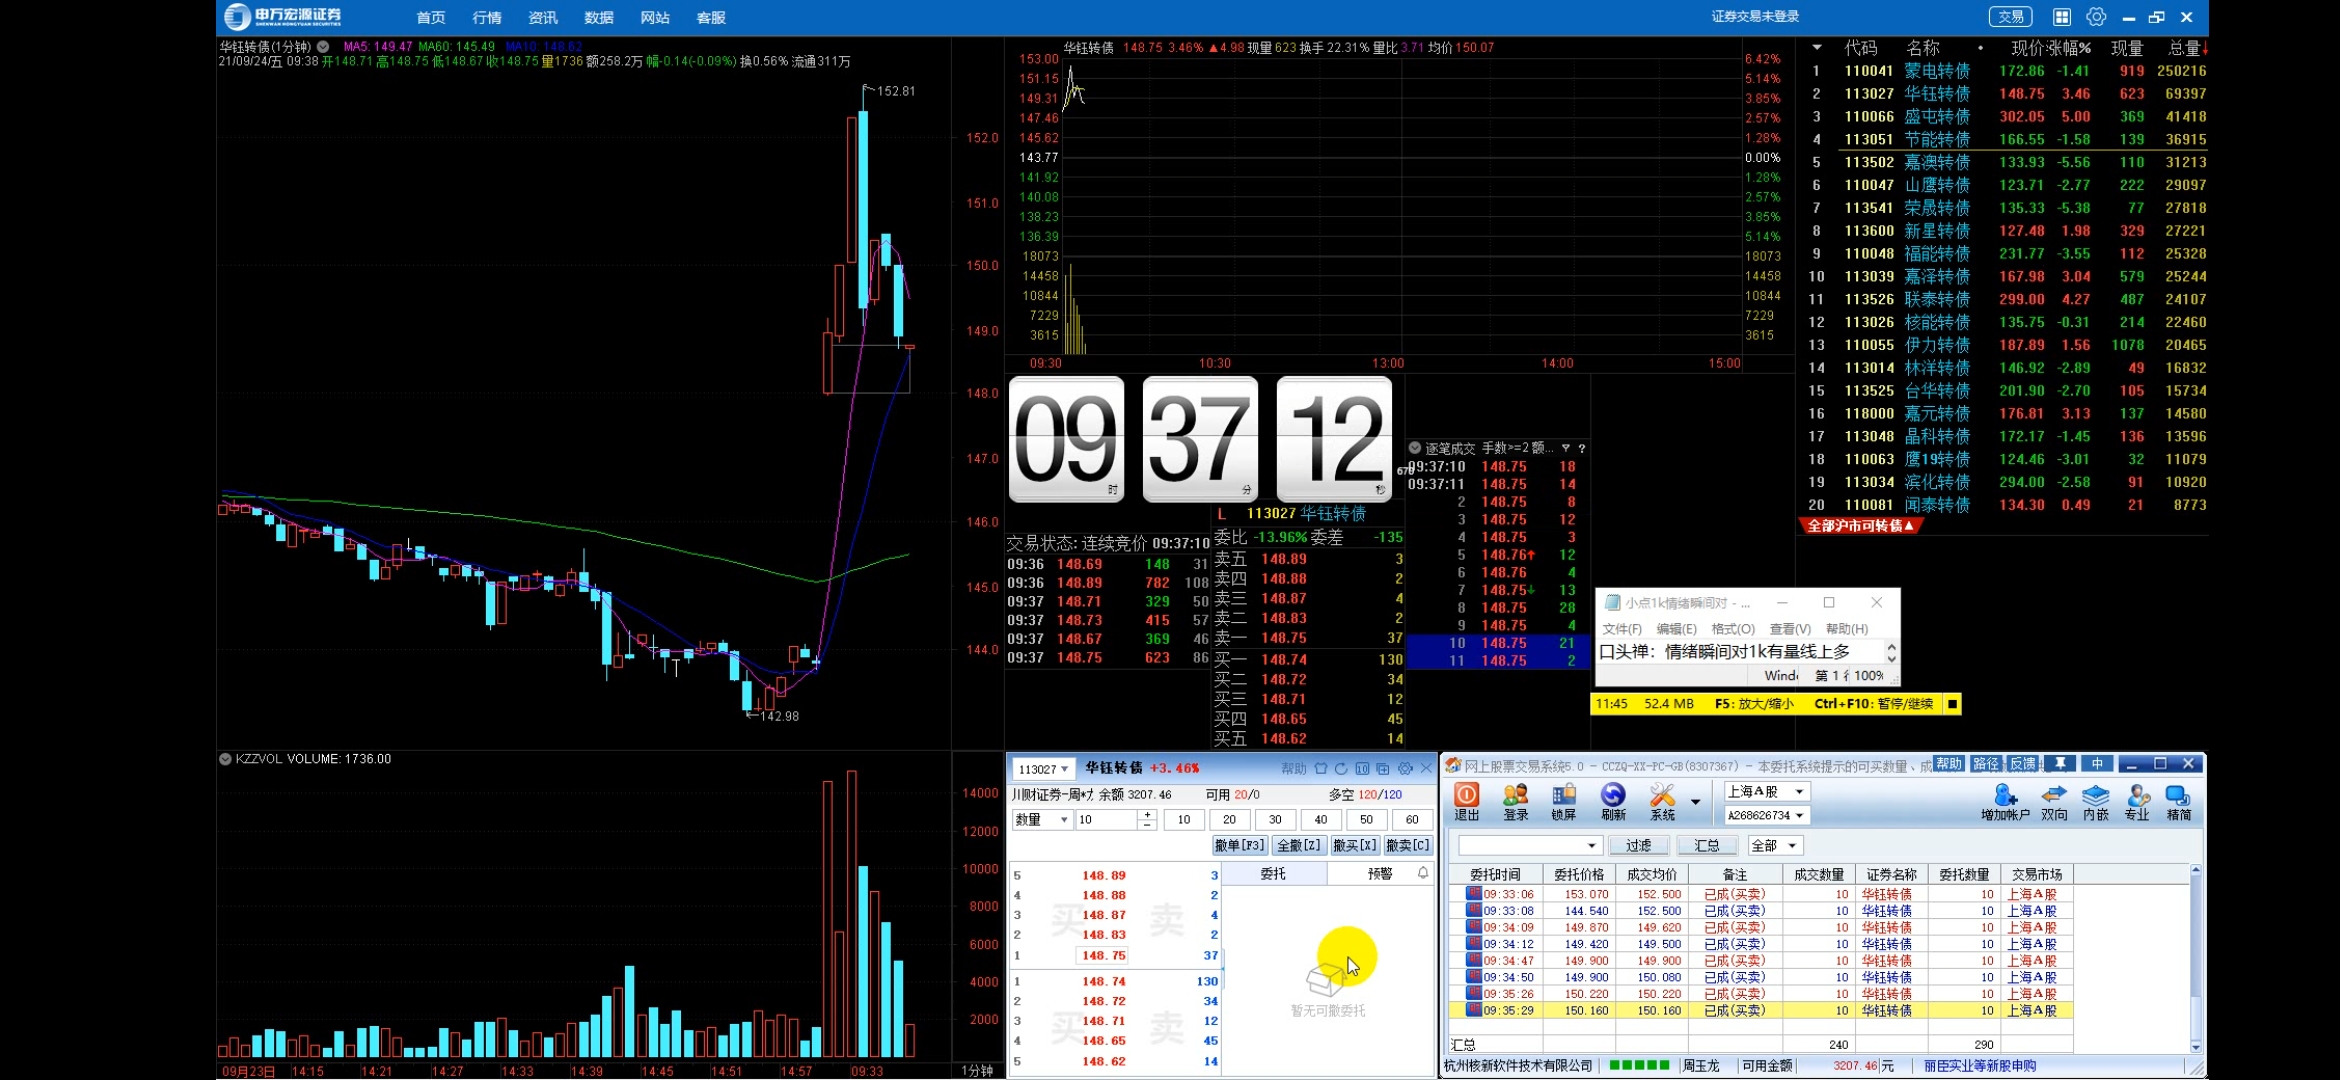Open the 上海A股 market dropdown
The height and width of the screenshot is (1080, 2340).
(1767, 792)
